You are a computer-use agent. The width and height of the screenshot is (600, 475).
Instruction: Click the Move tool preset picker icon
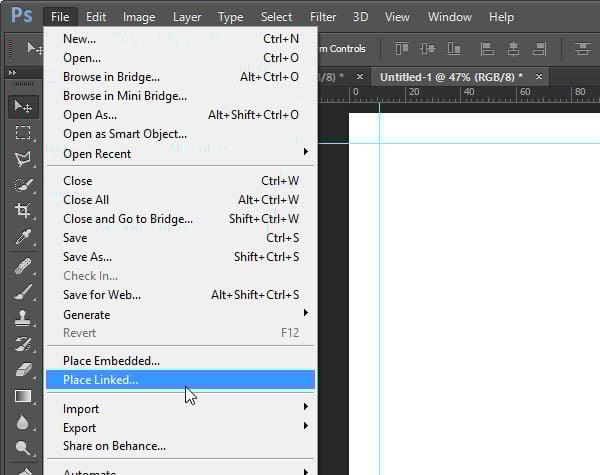(x=34, y=49)
